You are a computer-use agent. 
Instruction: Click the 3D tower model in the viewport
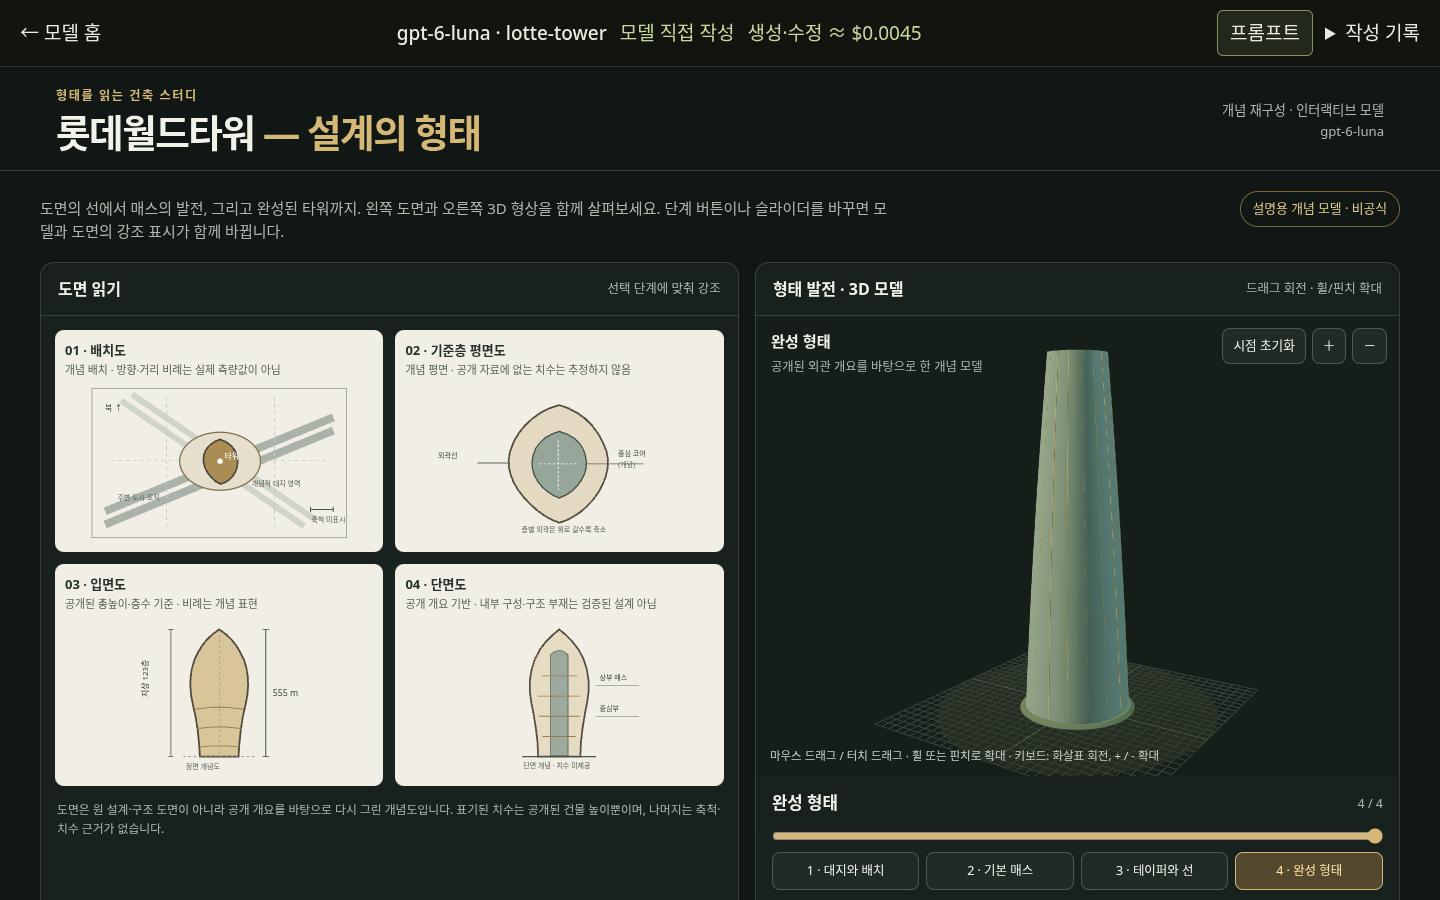tap(1078, 540)
